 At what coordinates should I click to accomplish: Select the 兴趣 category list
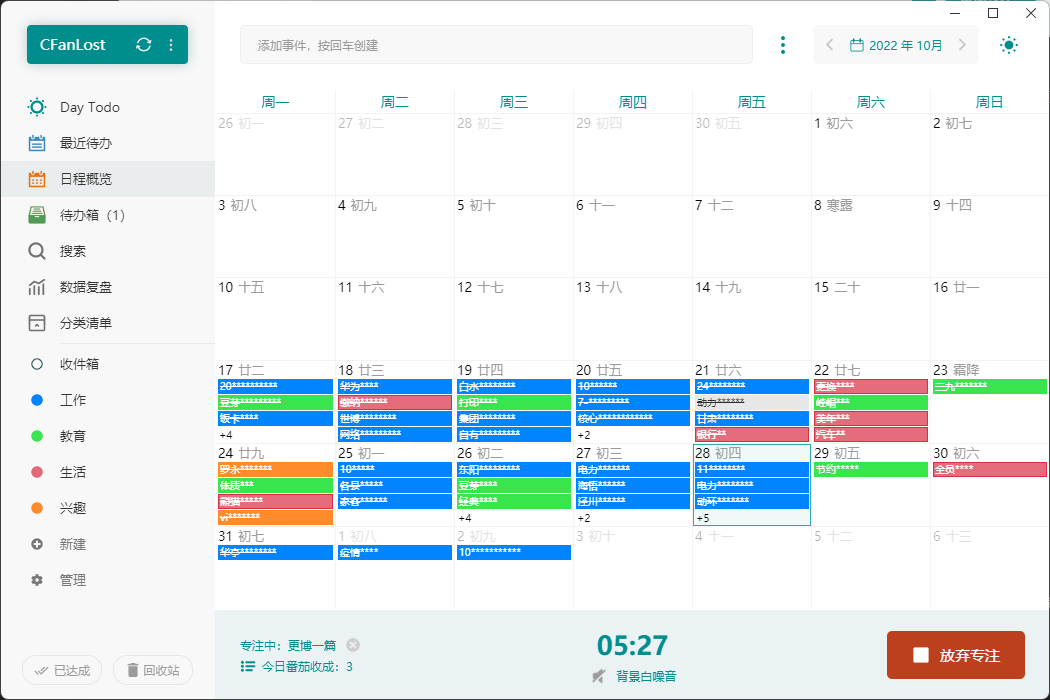(108, 508)
